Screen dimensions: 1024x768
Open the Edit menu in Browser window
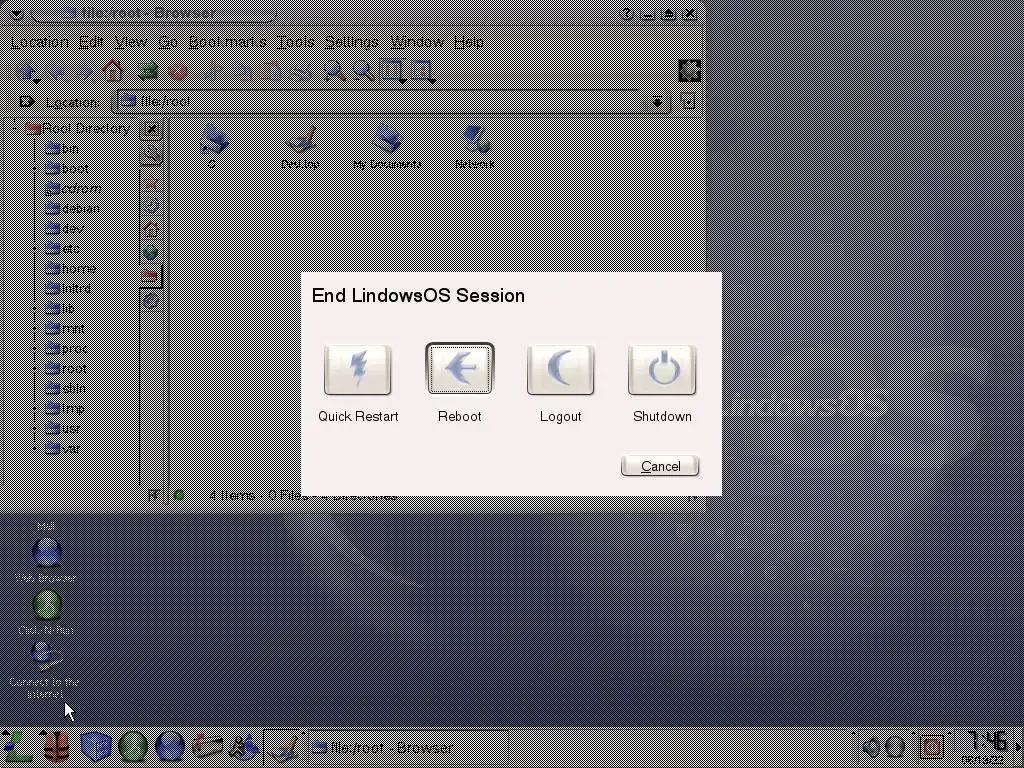(x=91, y=42)
